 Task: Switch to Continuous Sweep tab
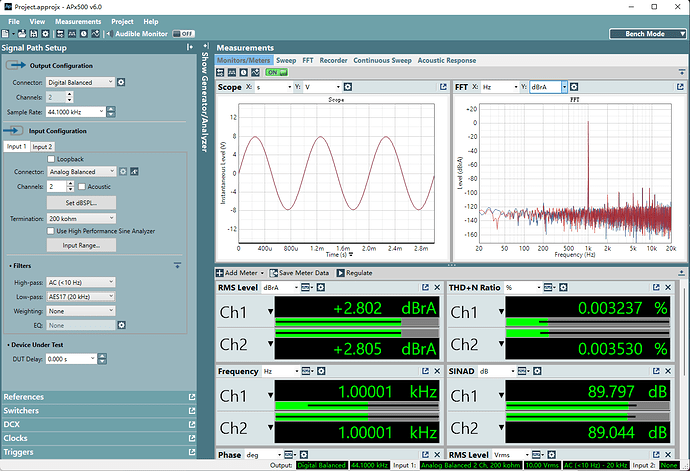click(382, 60)
